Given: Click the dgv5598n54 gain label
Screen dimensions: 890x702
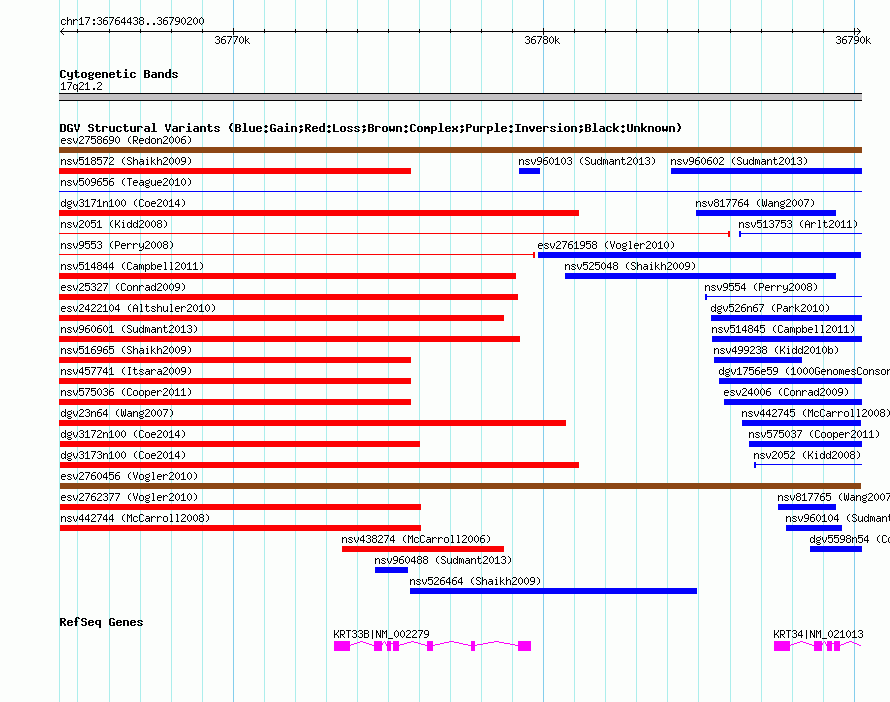Looking at the screenshot, I should (x=849, y=539).
